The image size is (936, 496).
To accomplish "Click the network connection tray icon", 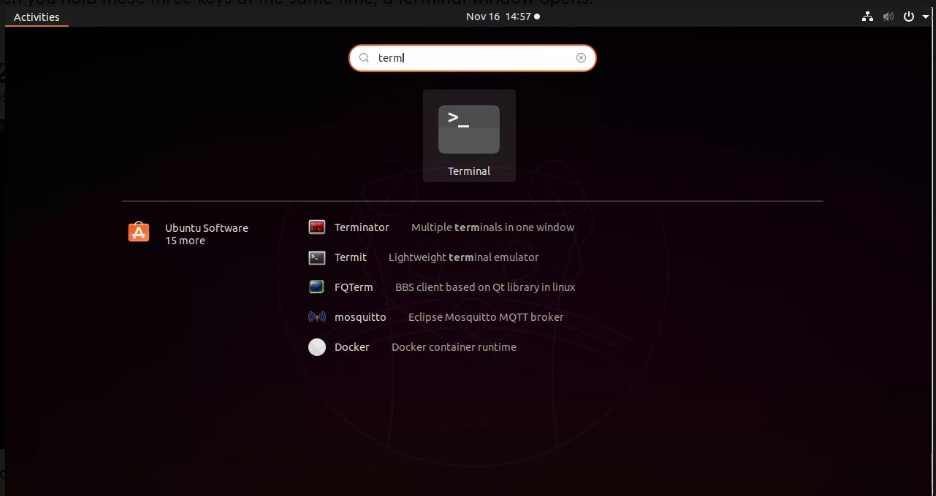I will [867, 17].
